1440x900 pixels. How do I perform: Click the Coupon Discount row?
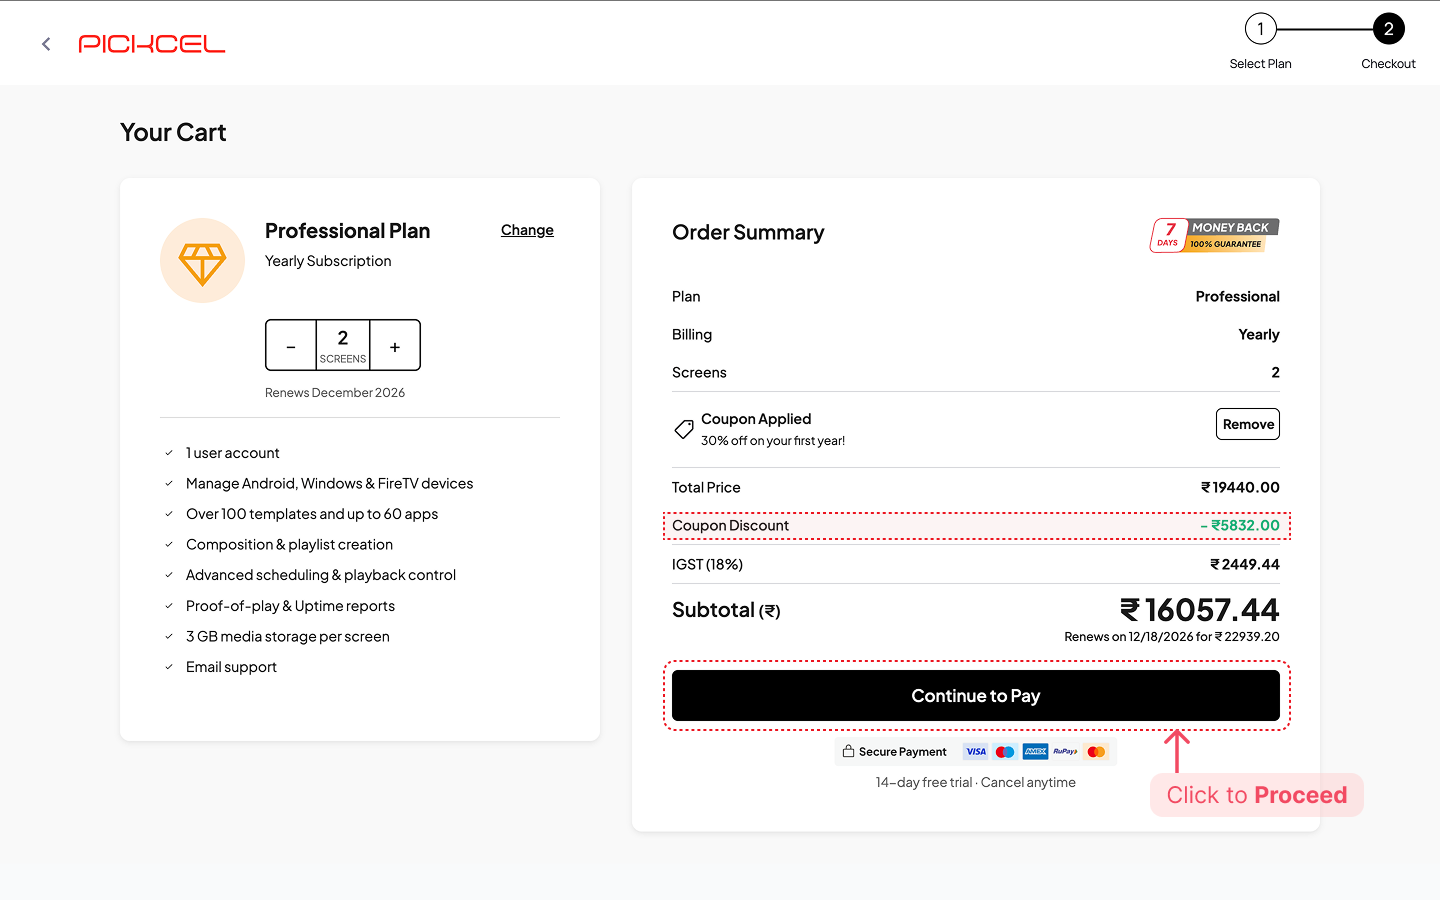tap(976, 526)
